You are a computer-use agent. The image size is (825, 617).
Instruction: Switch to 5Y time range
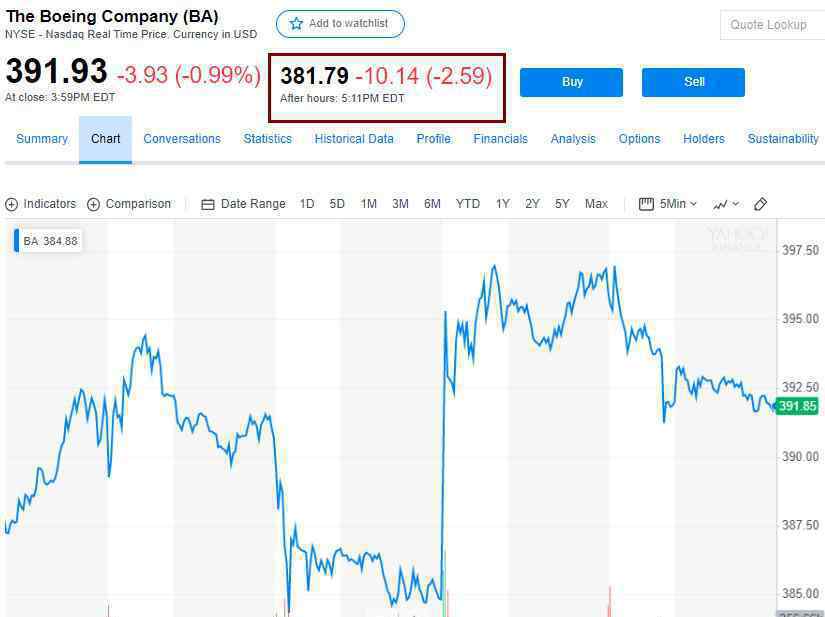(562, 204)
